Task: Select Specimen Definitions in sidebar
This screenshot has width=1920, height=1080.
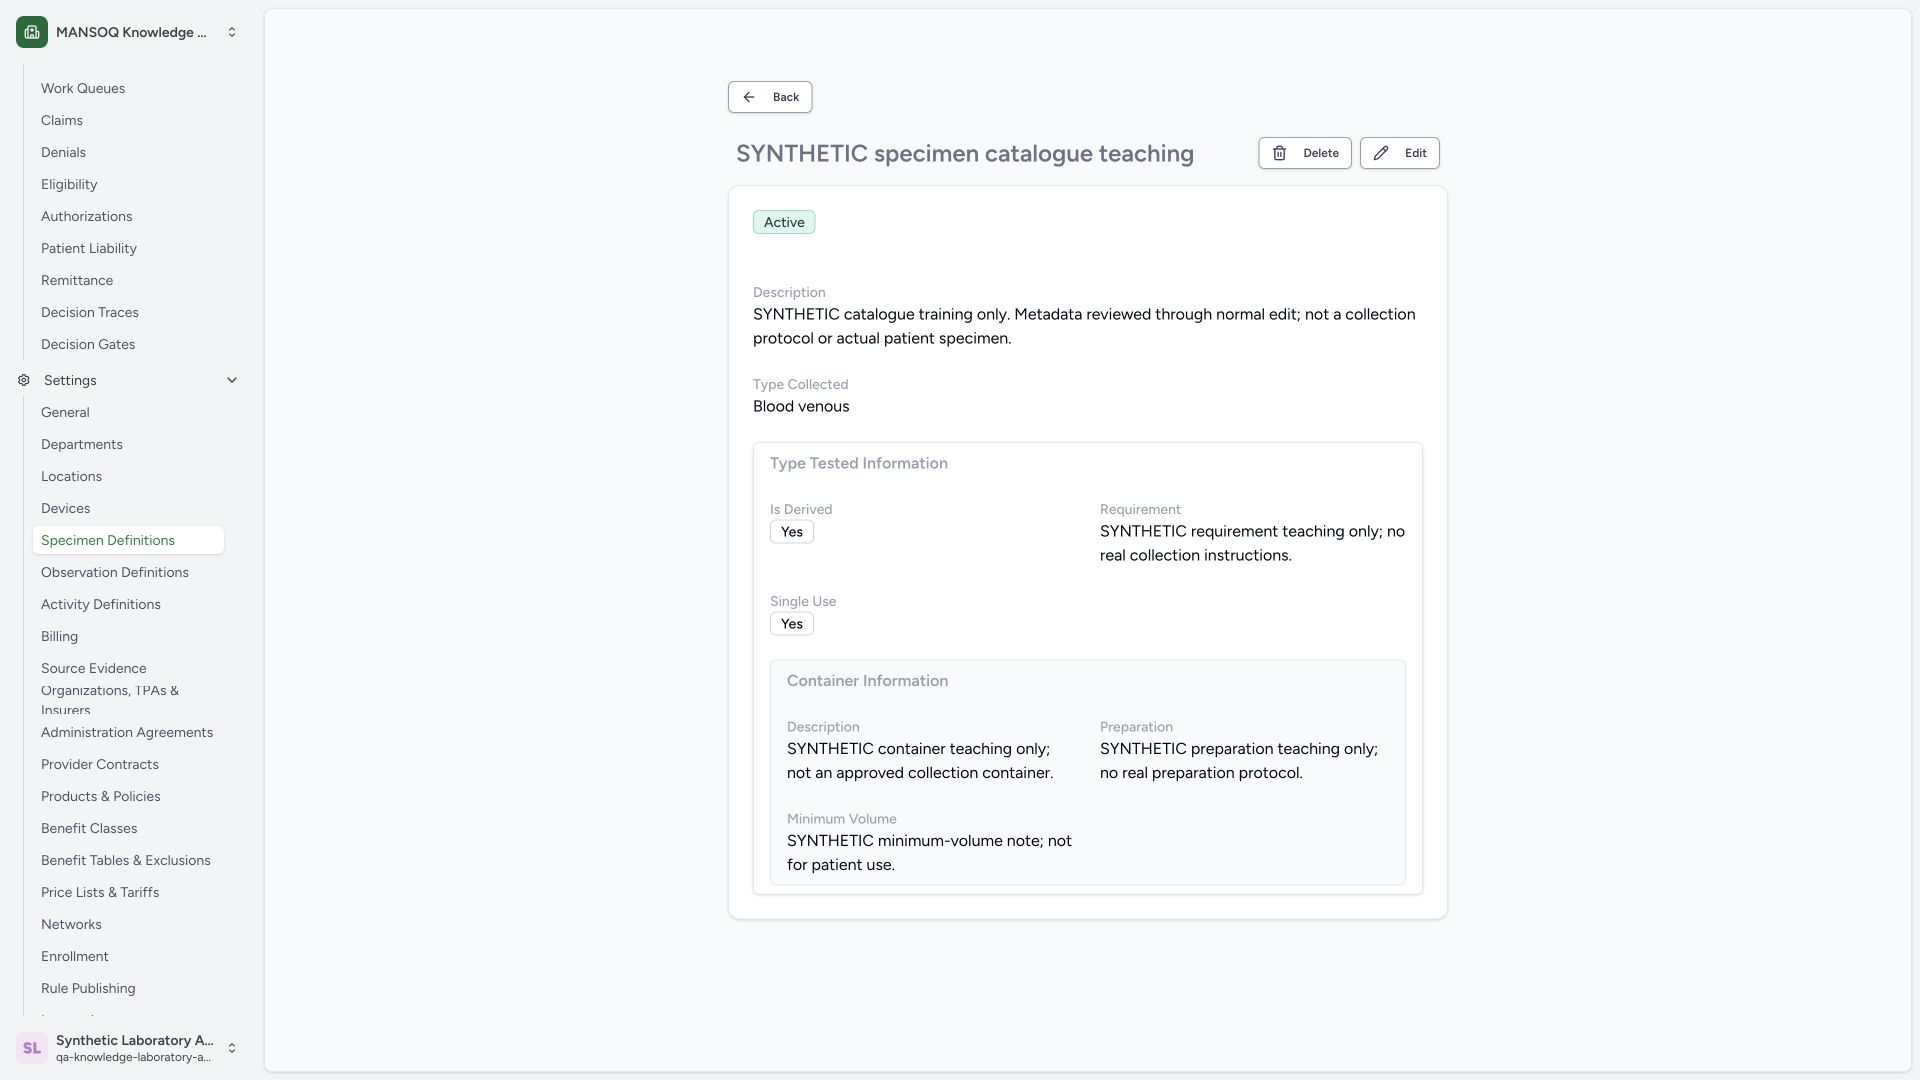Action: (x=128, y=540)
